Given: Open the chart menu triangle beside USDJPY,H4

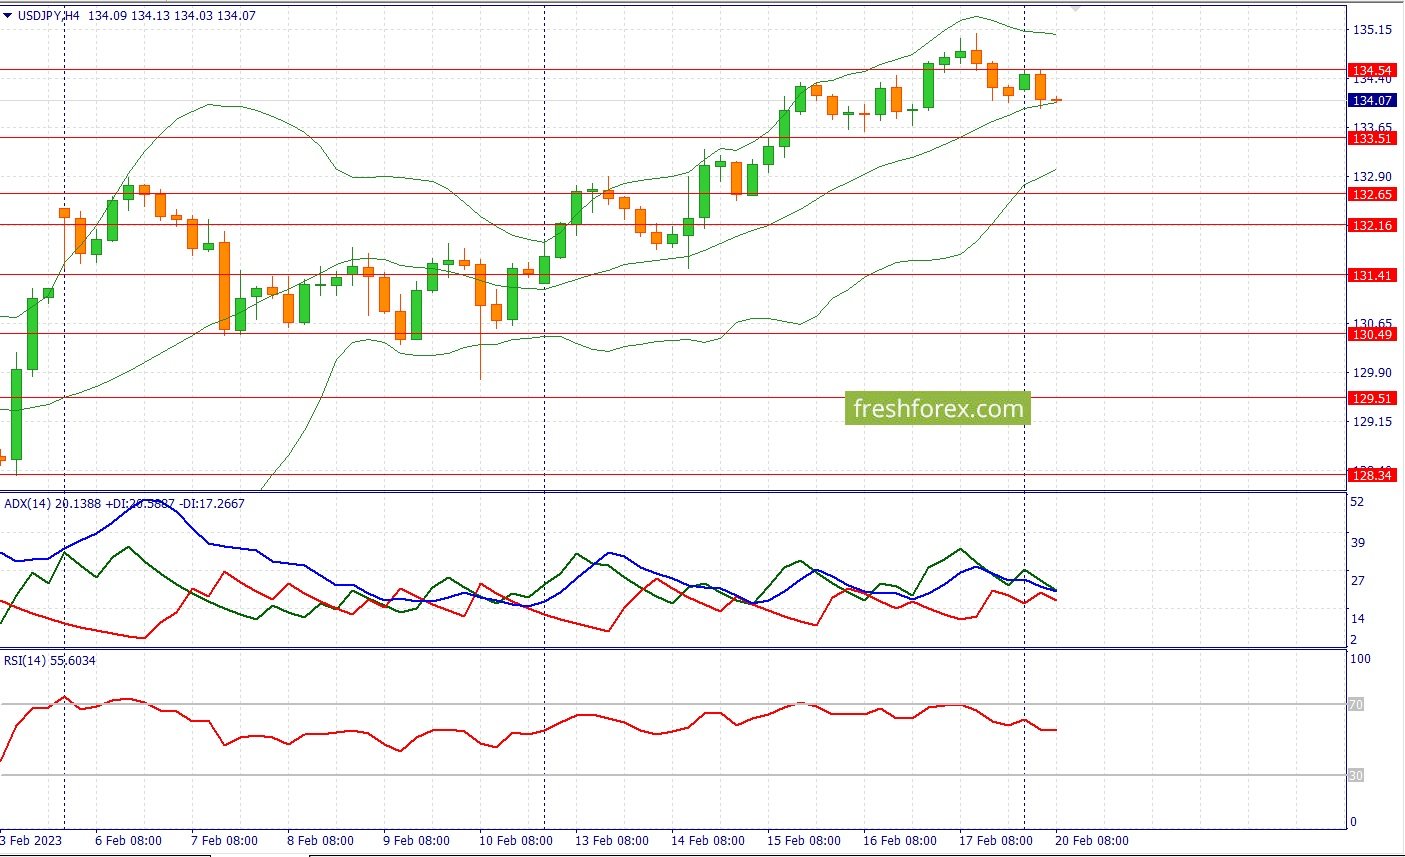Looking at the screenshot, I should click(8, 15).
